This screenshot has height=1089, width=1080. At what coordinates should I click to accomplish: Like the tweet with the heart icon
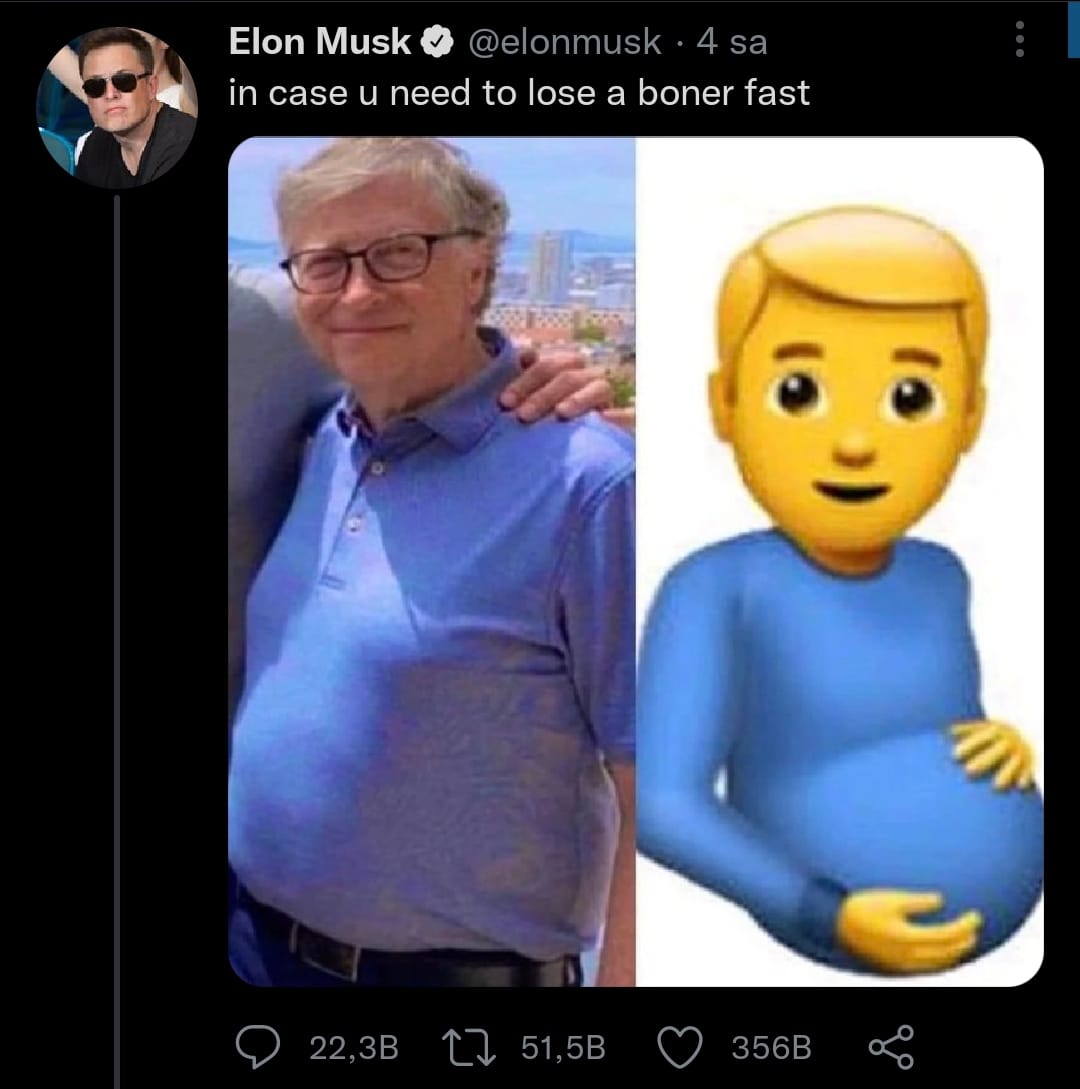[x=682, y=1047]
